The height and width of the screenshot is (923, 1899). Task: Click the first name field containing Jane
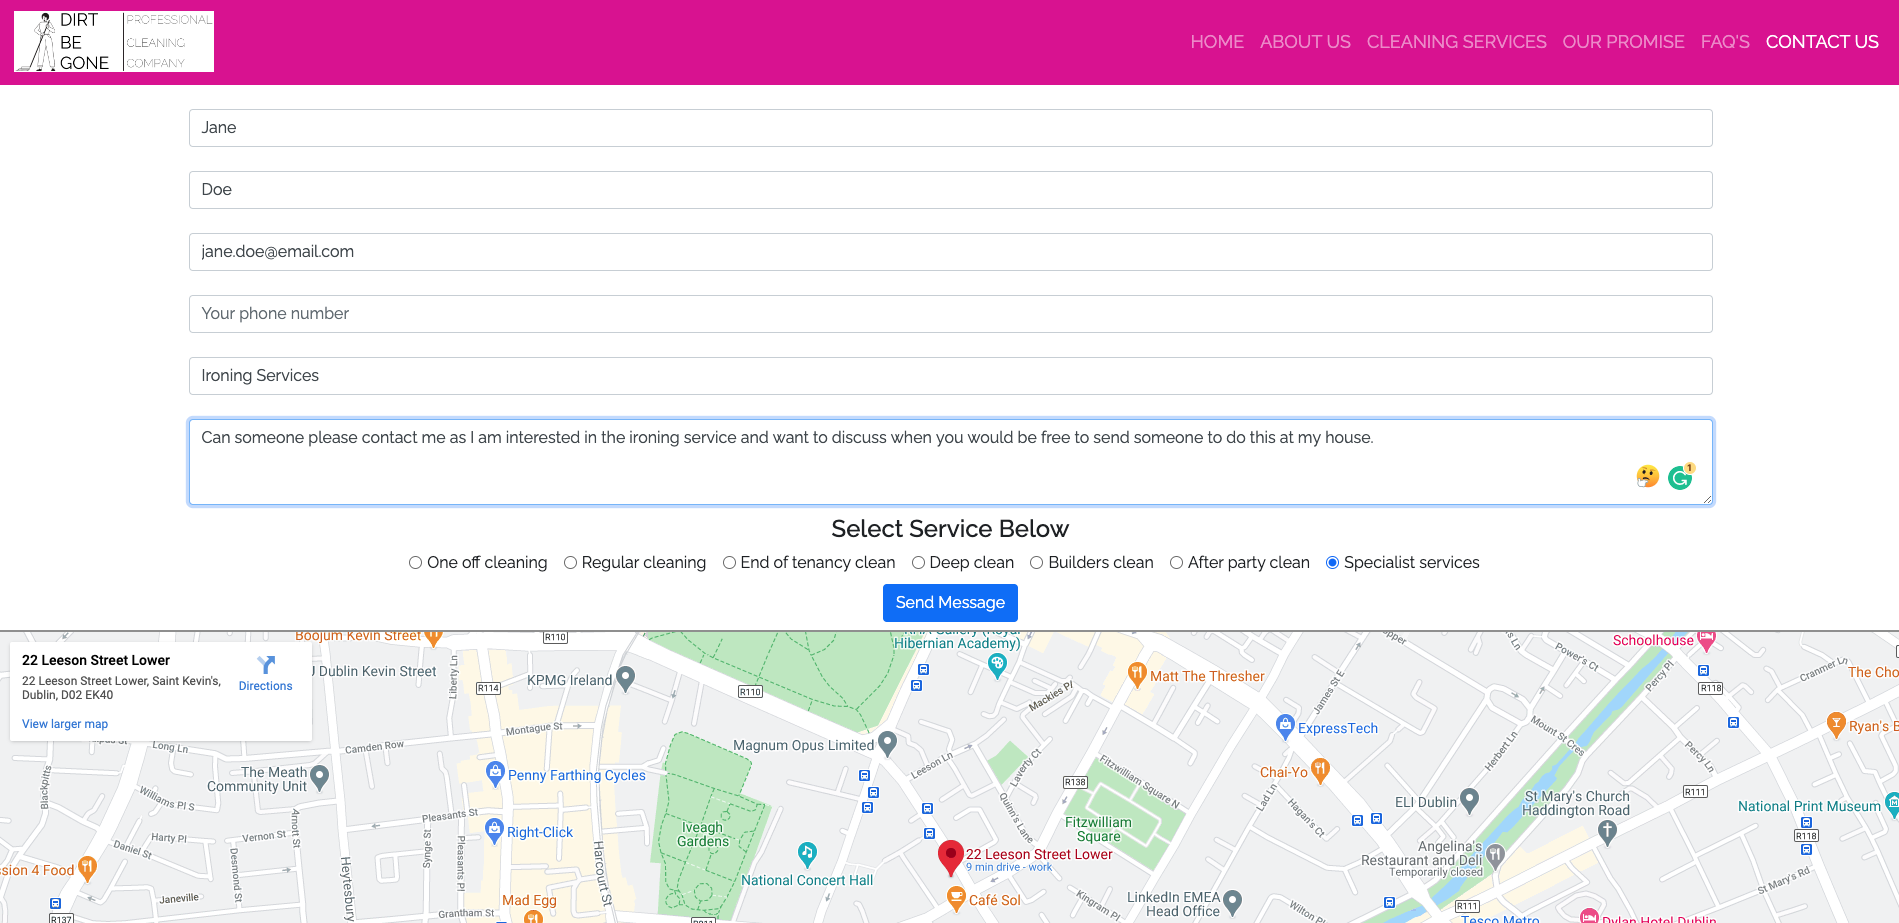click(x=950, y=128)
